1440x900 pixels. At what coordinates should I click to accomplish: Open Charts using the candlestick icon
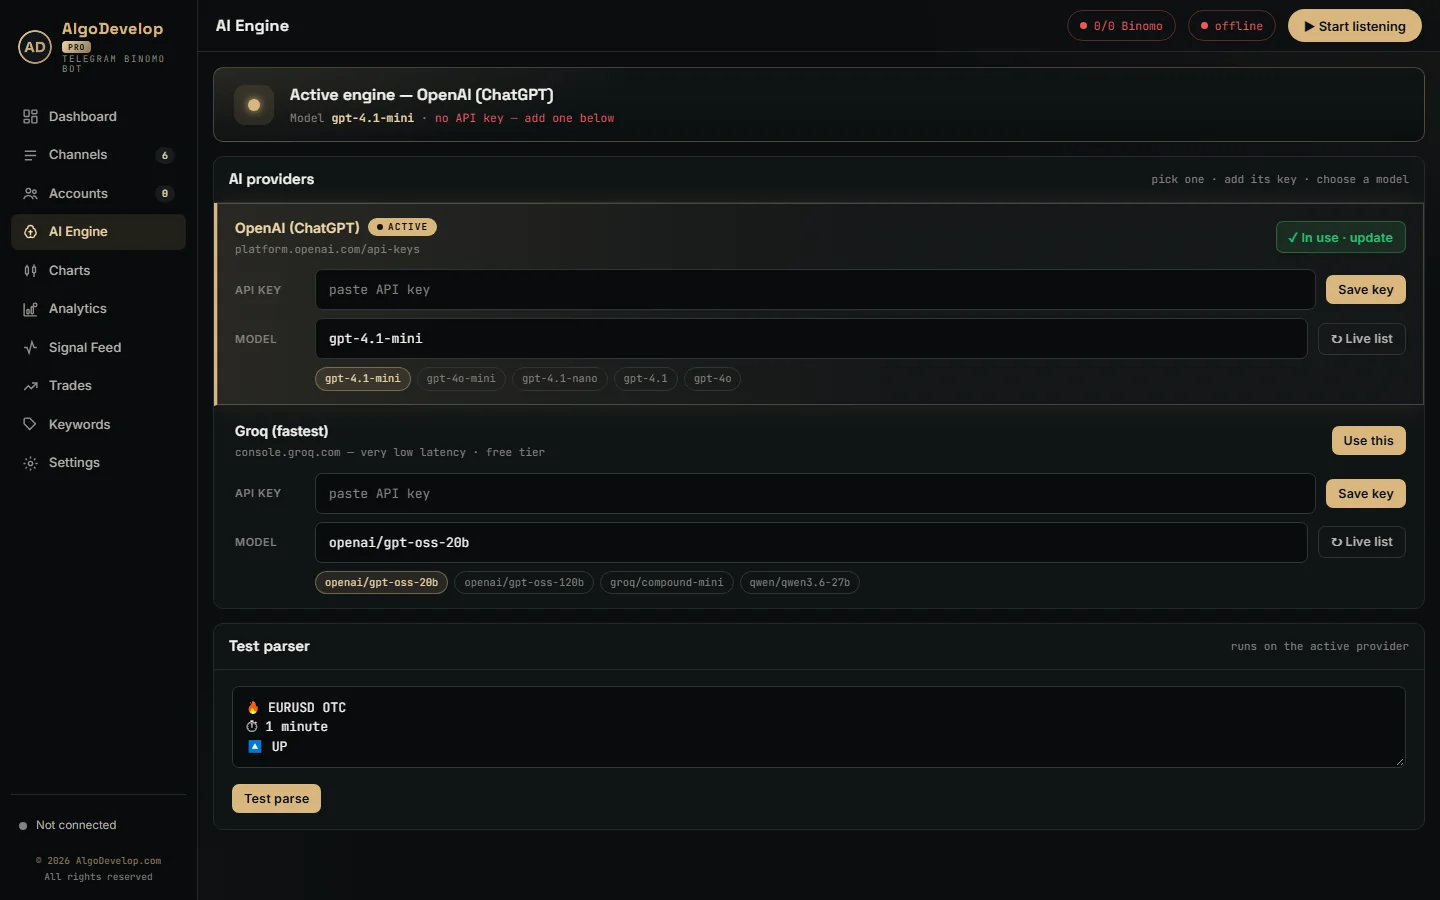click(x=30, y=271)
